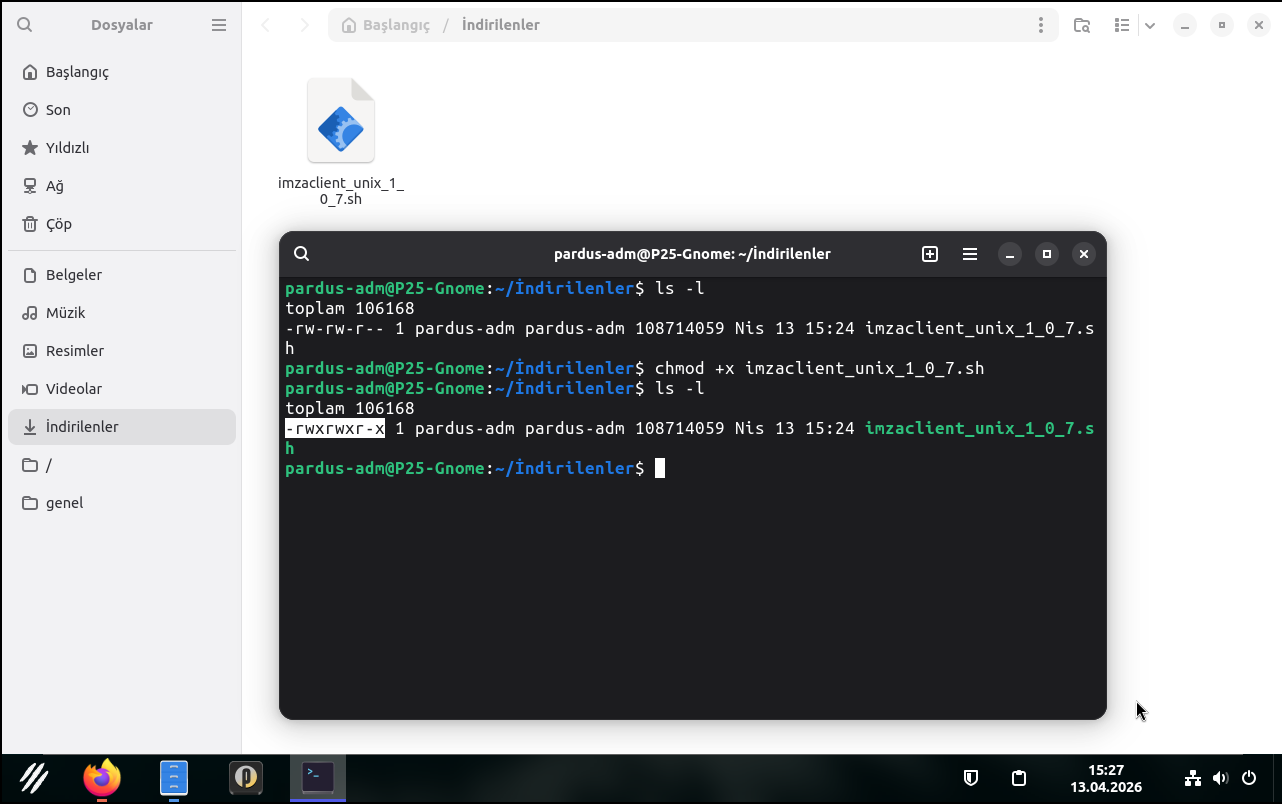
Task: Launch Firefox from the taskbar
Action: (102, 777)
